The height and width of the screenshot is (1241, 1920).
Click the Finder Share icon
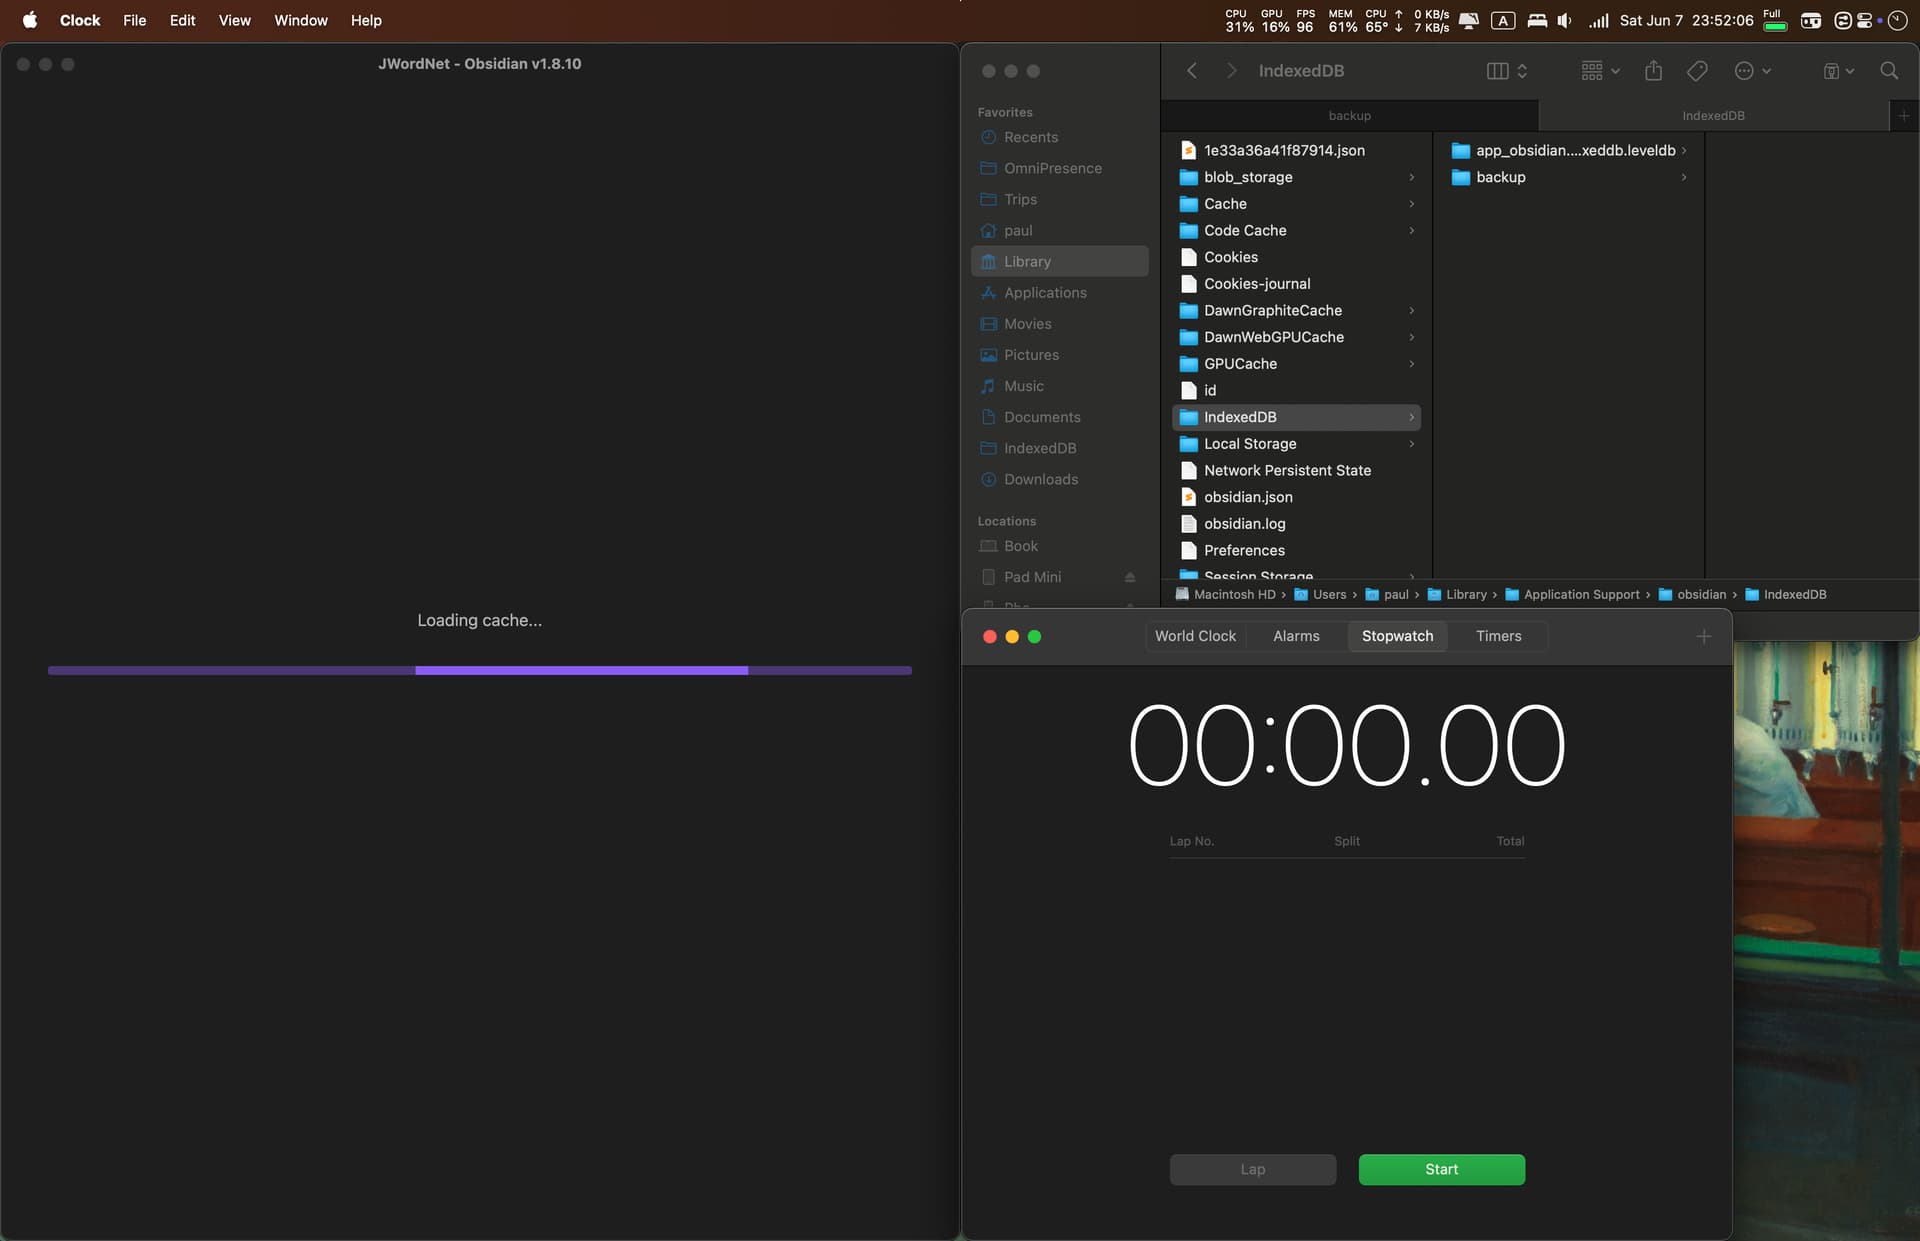[x=1654, y=71]
